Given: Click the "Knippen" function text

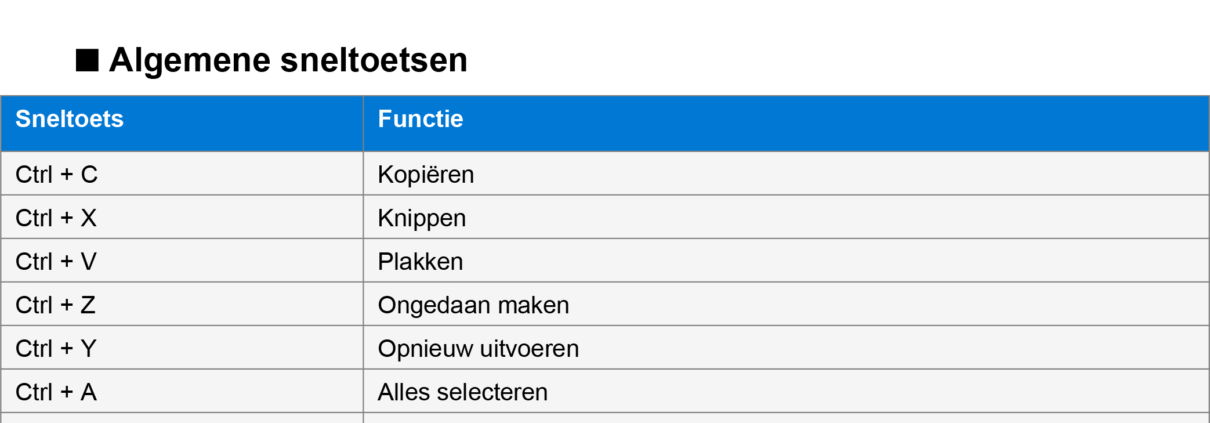Looking at the screenshot, I should [x=421, y=218].
